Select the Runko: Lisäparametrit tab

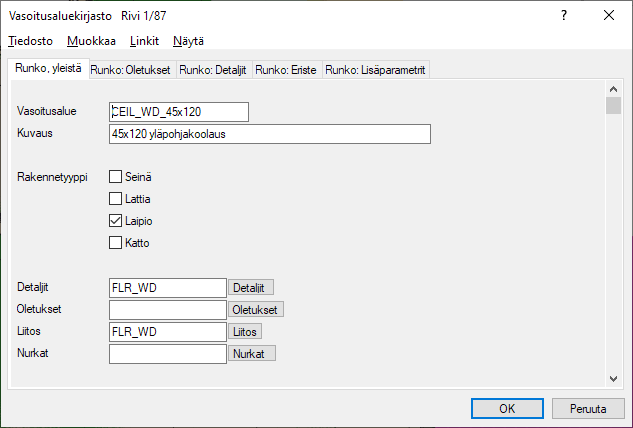click(x=376, y=70)
